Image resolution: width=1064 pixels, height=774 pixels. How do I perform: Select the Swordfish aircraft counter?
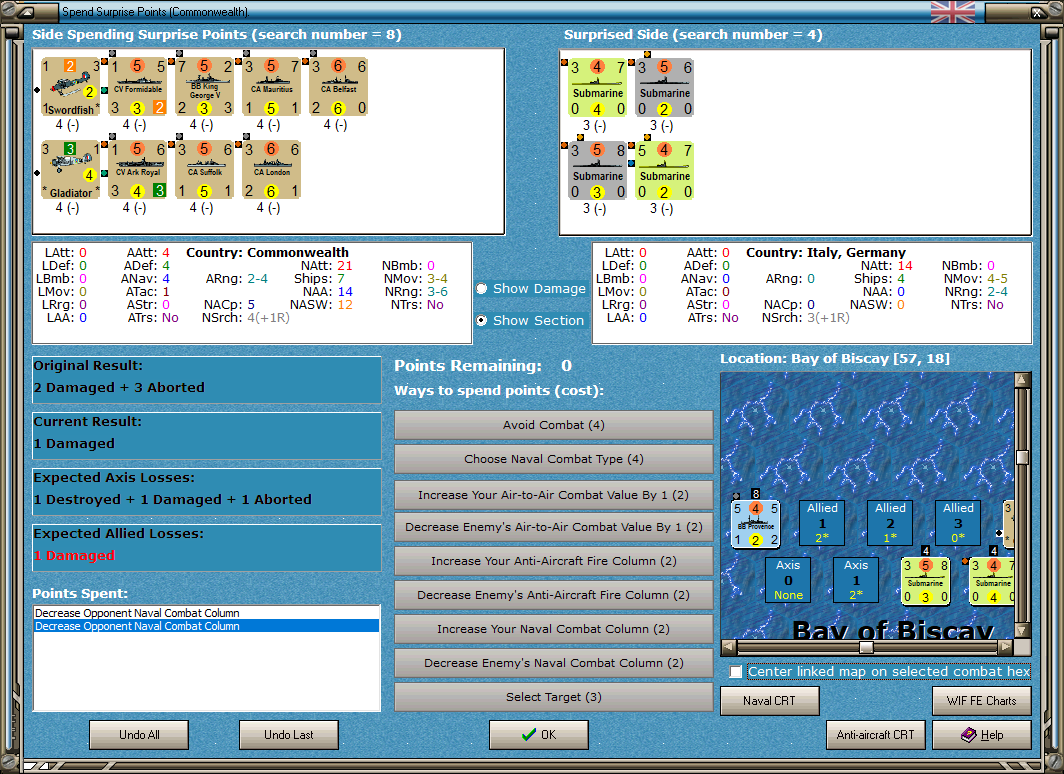coord(71,87)
